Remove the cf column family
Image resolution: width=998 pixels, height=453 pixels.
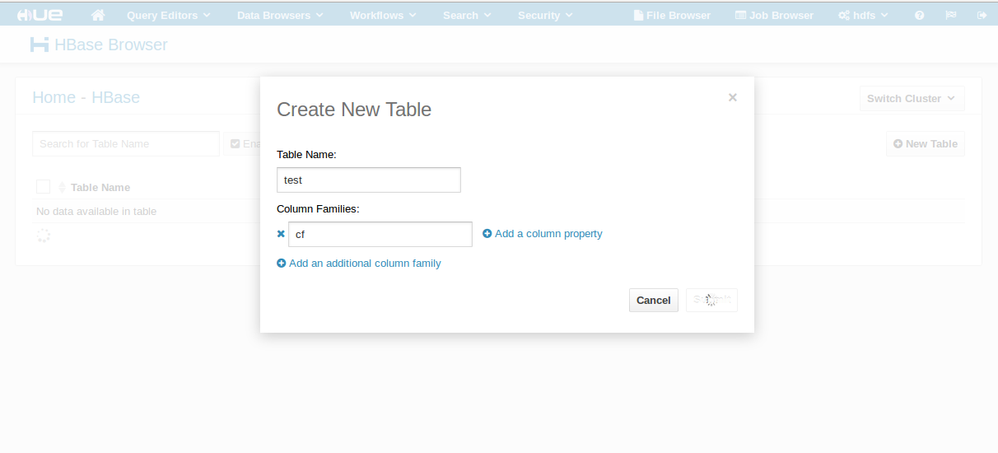tap(281, 234)
